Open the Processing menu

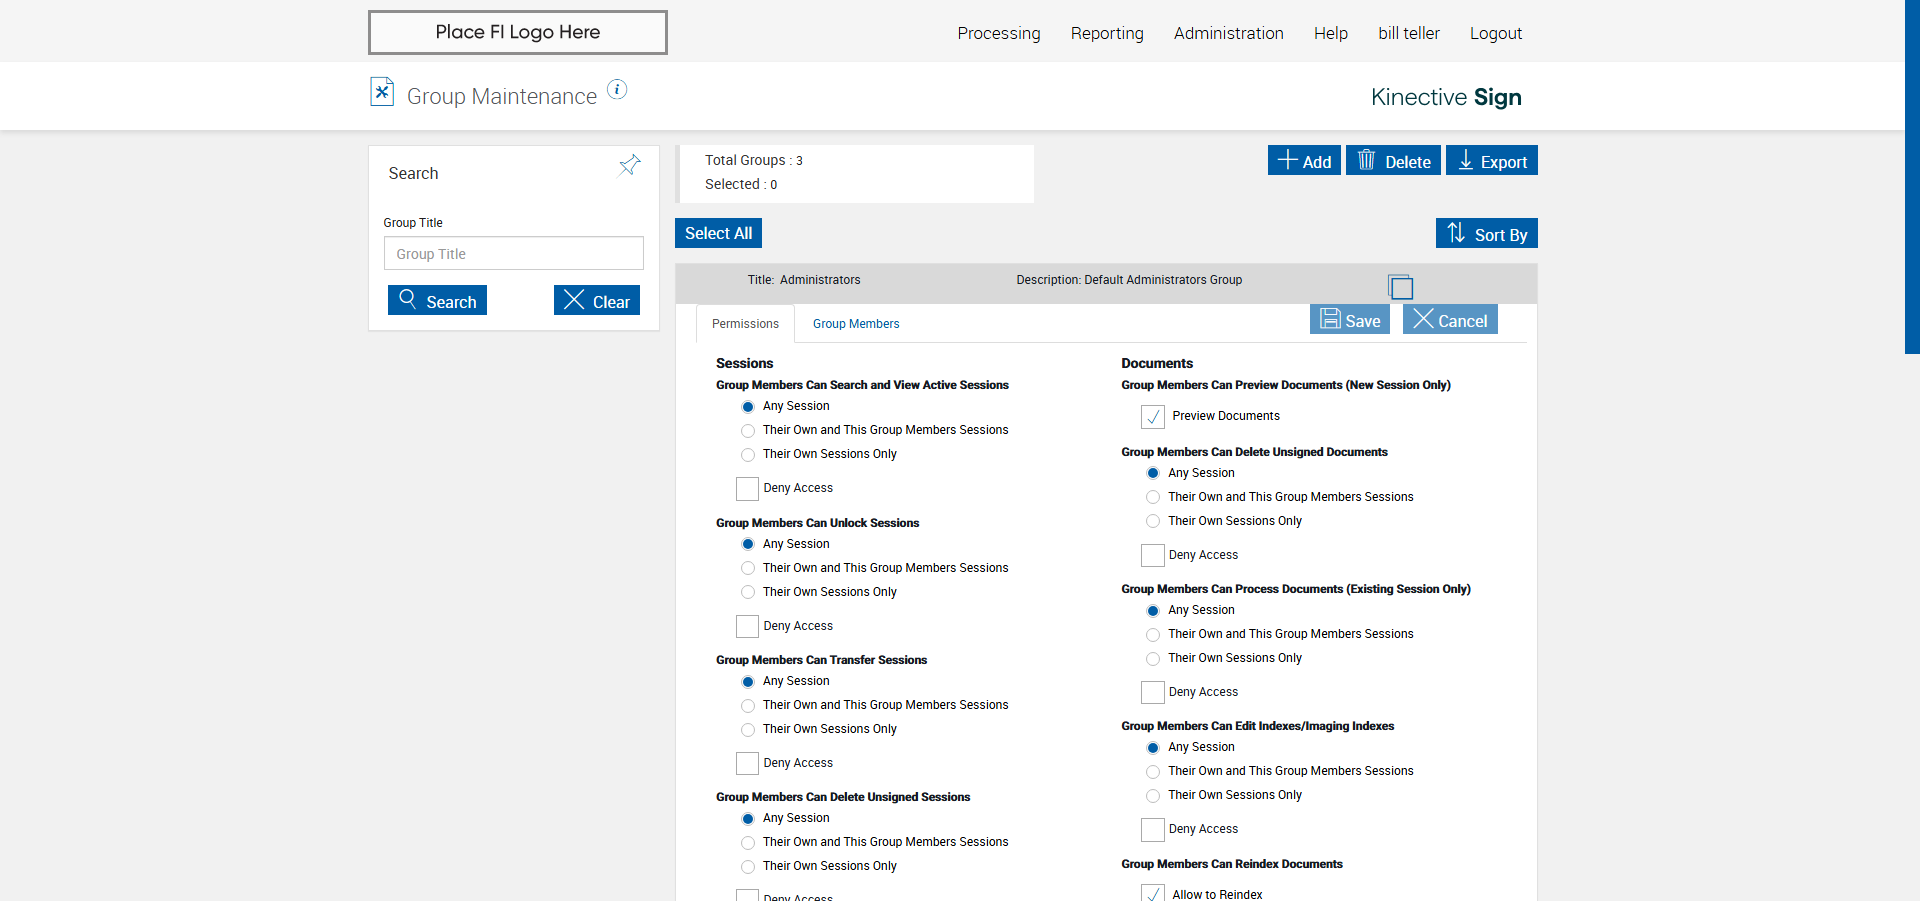[x=998, y=33]
